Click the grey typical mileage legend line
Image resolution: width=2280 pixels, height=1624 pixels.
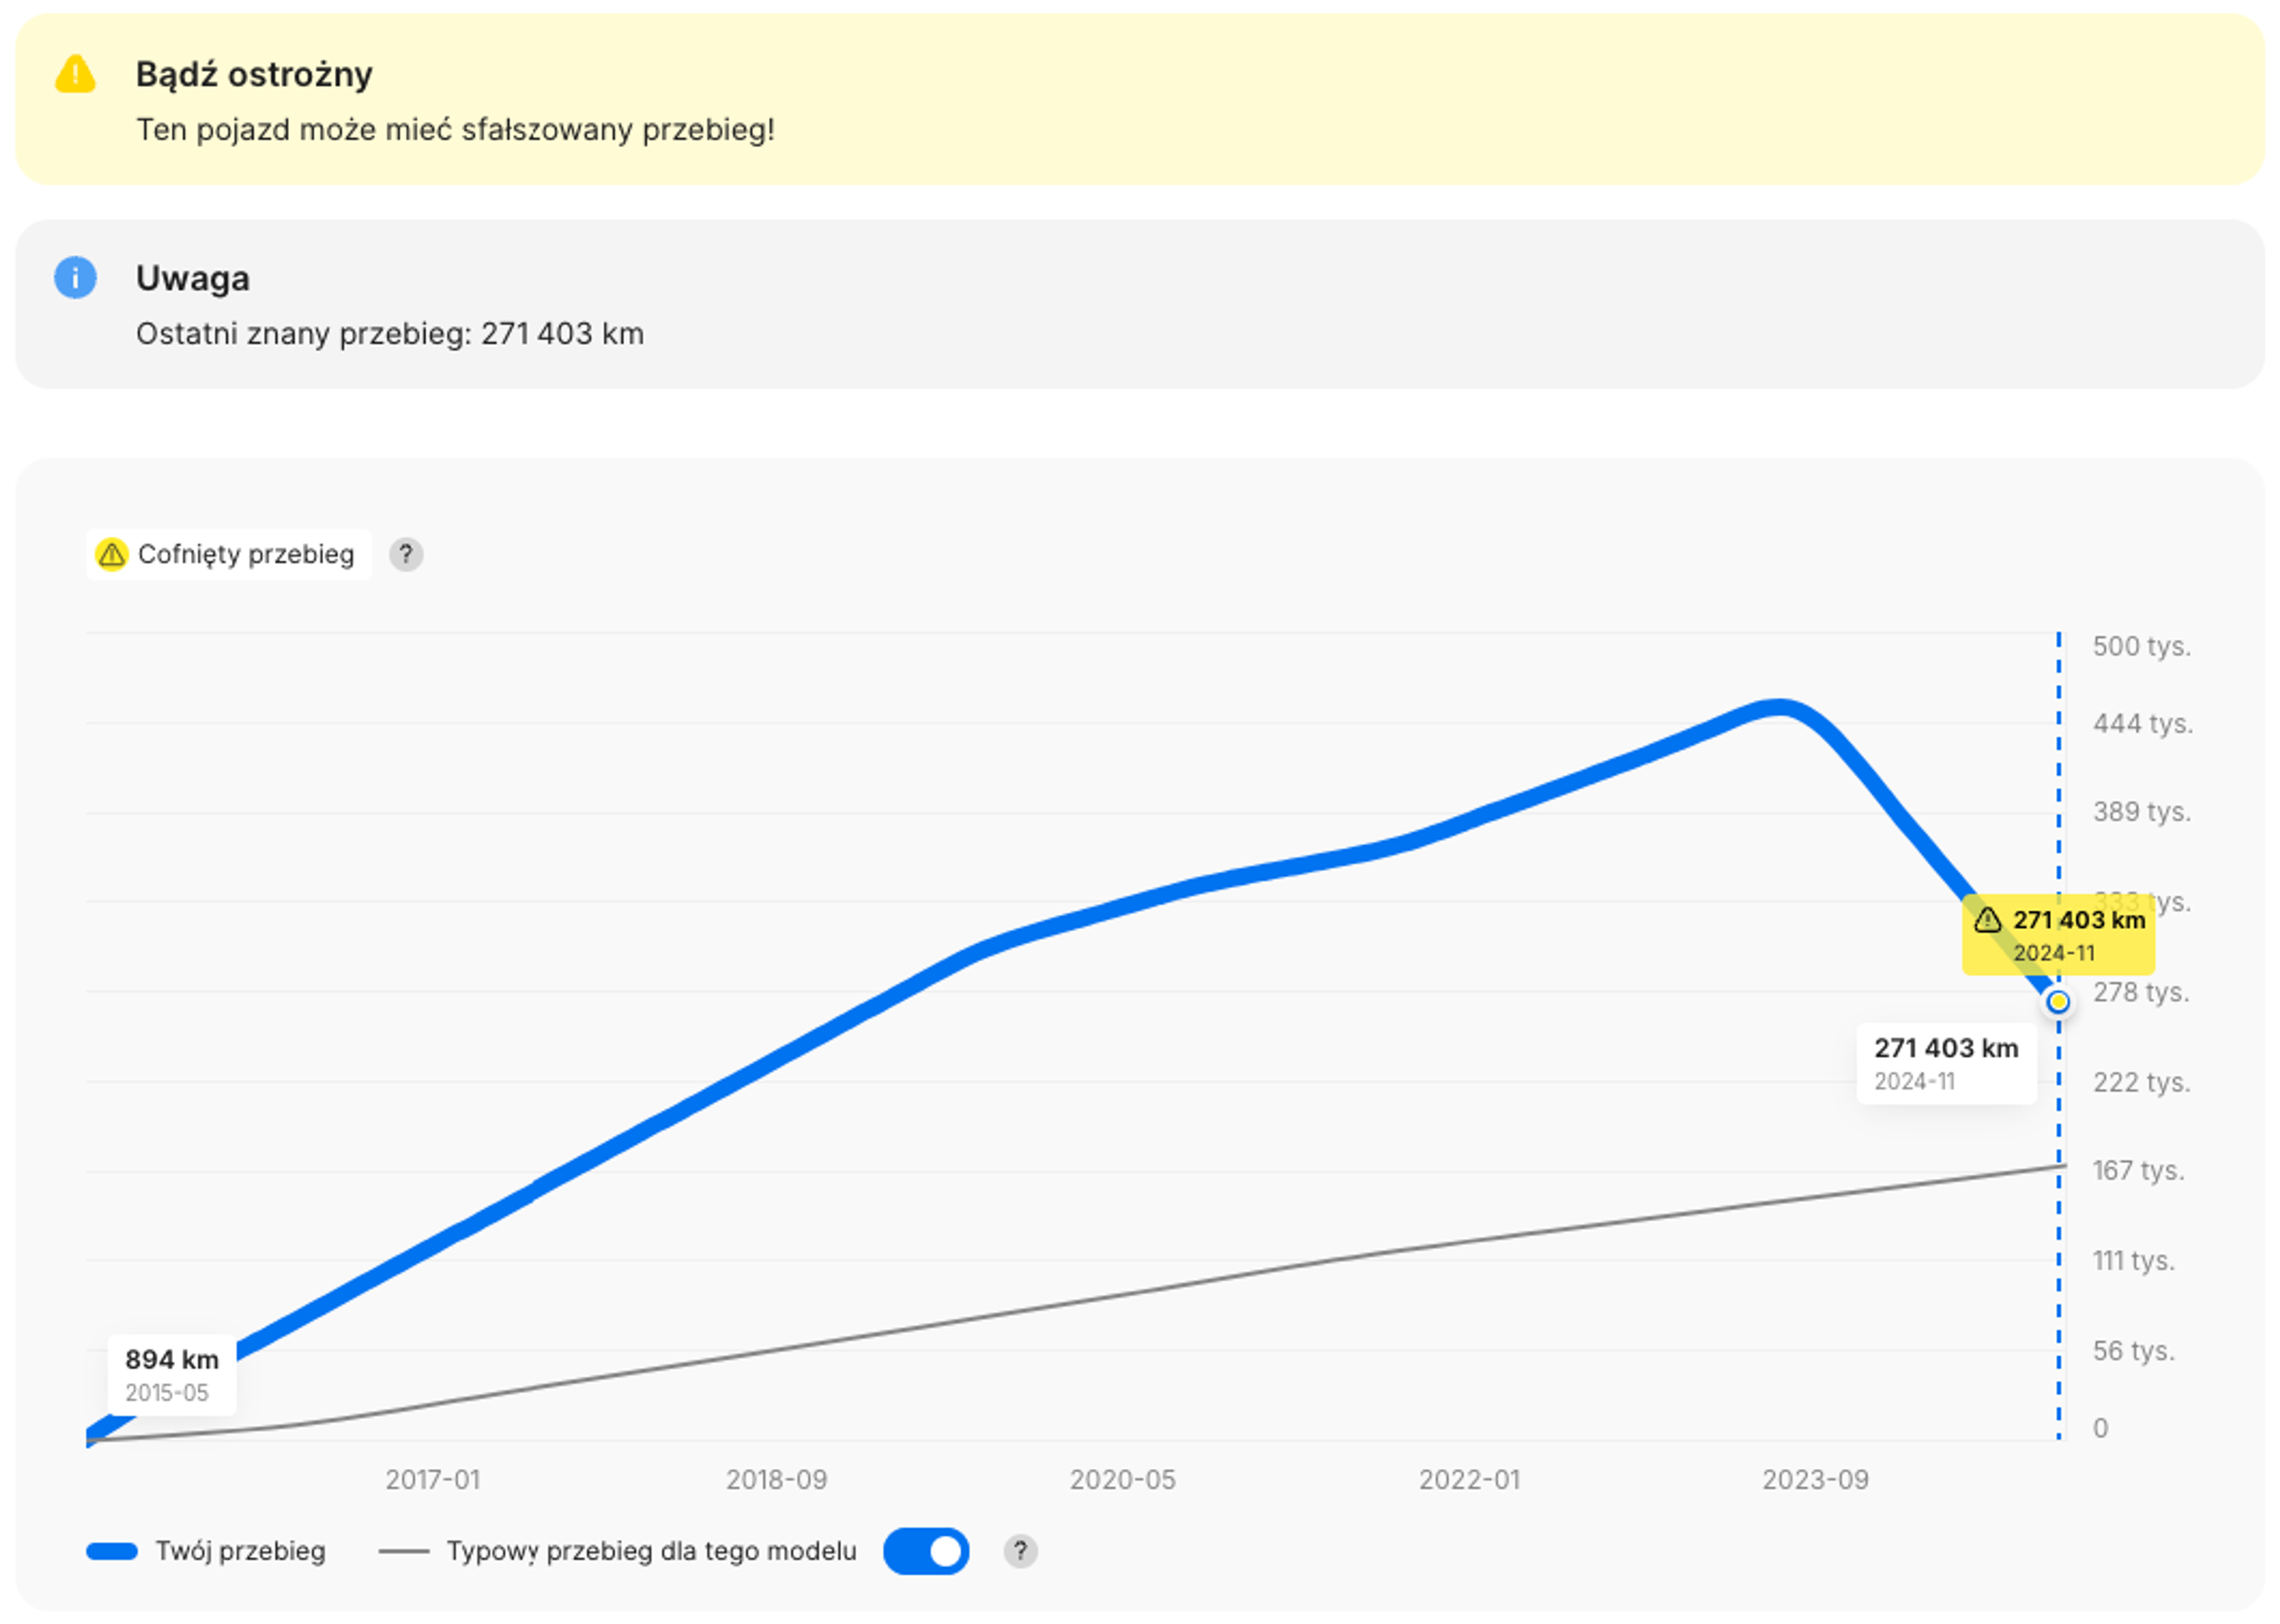pyautogui.click(x=404, y=1551)
